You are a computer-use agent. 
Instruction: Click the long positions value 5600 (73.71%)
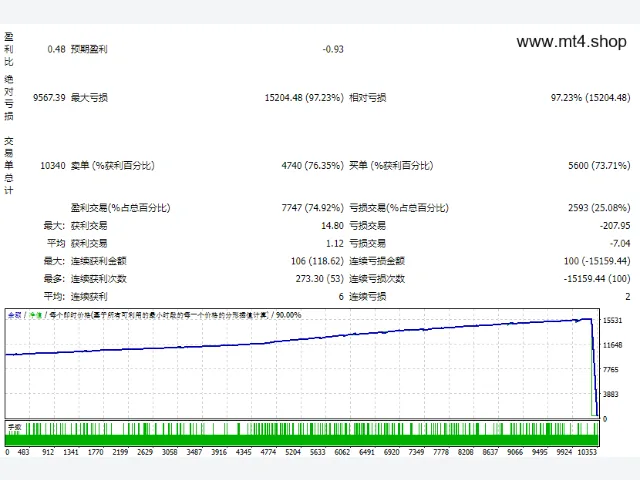[x=599, y=166]
